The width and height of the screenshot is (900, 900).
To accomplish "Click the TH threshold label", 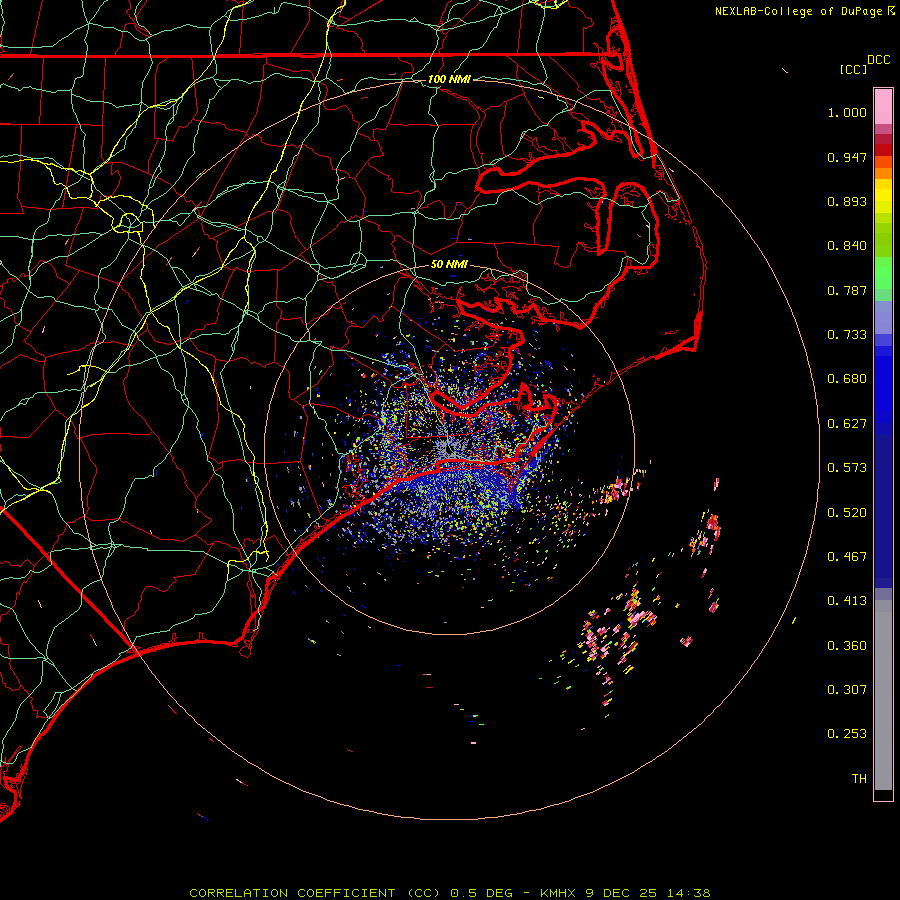I will tap(859, 779).
